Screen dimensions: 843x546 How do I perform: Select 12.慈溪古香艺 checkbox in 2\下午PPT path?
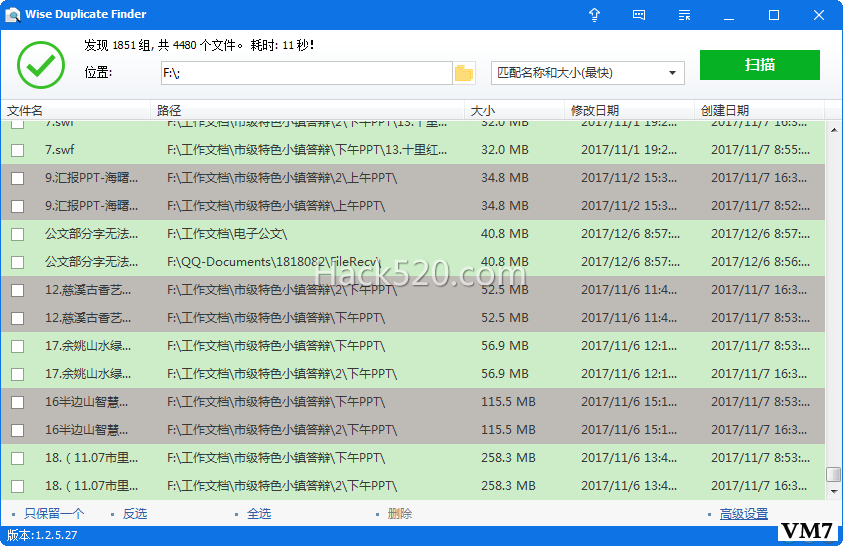[18, 290]
